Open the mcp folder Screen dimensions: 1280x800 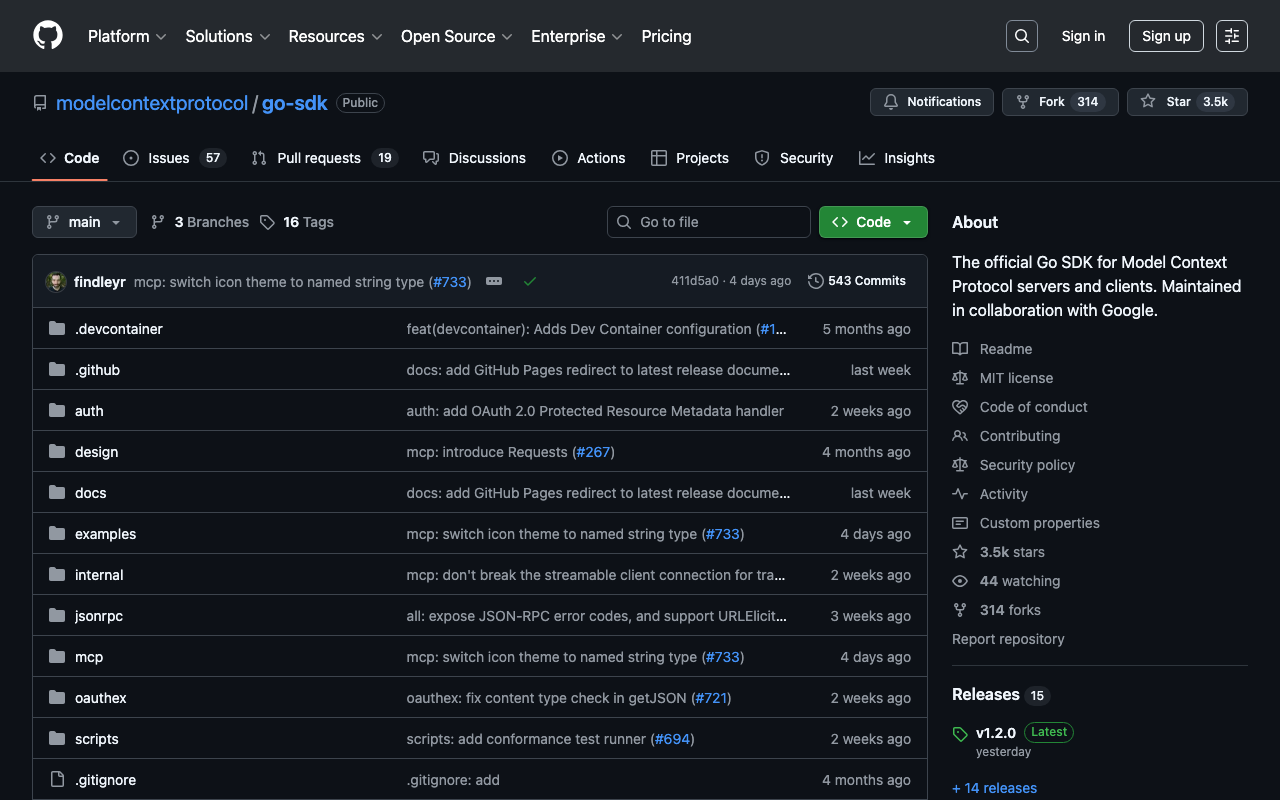tap(89, 657)
